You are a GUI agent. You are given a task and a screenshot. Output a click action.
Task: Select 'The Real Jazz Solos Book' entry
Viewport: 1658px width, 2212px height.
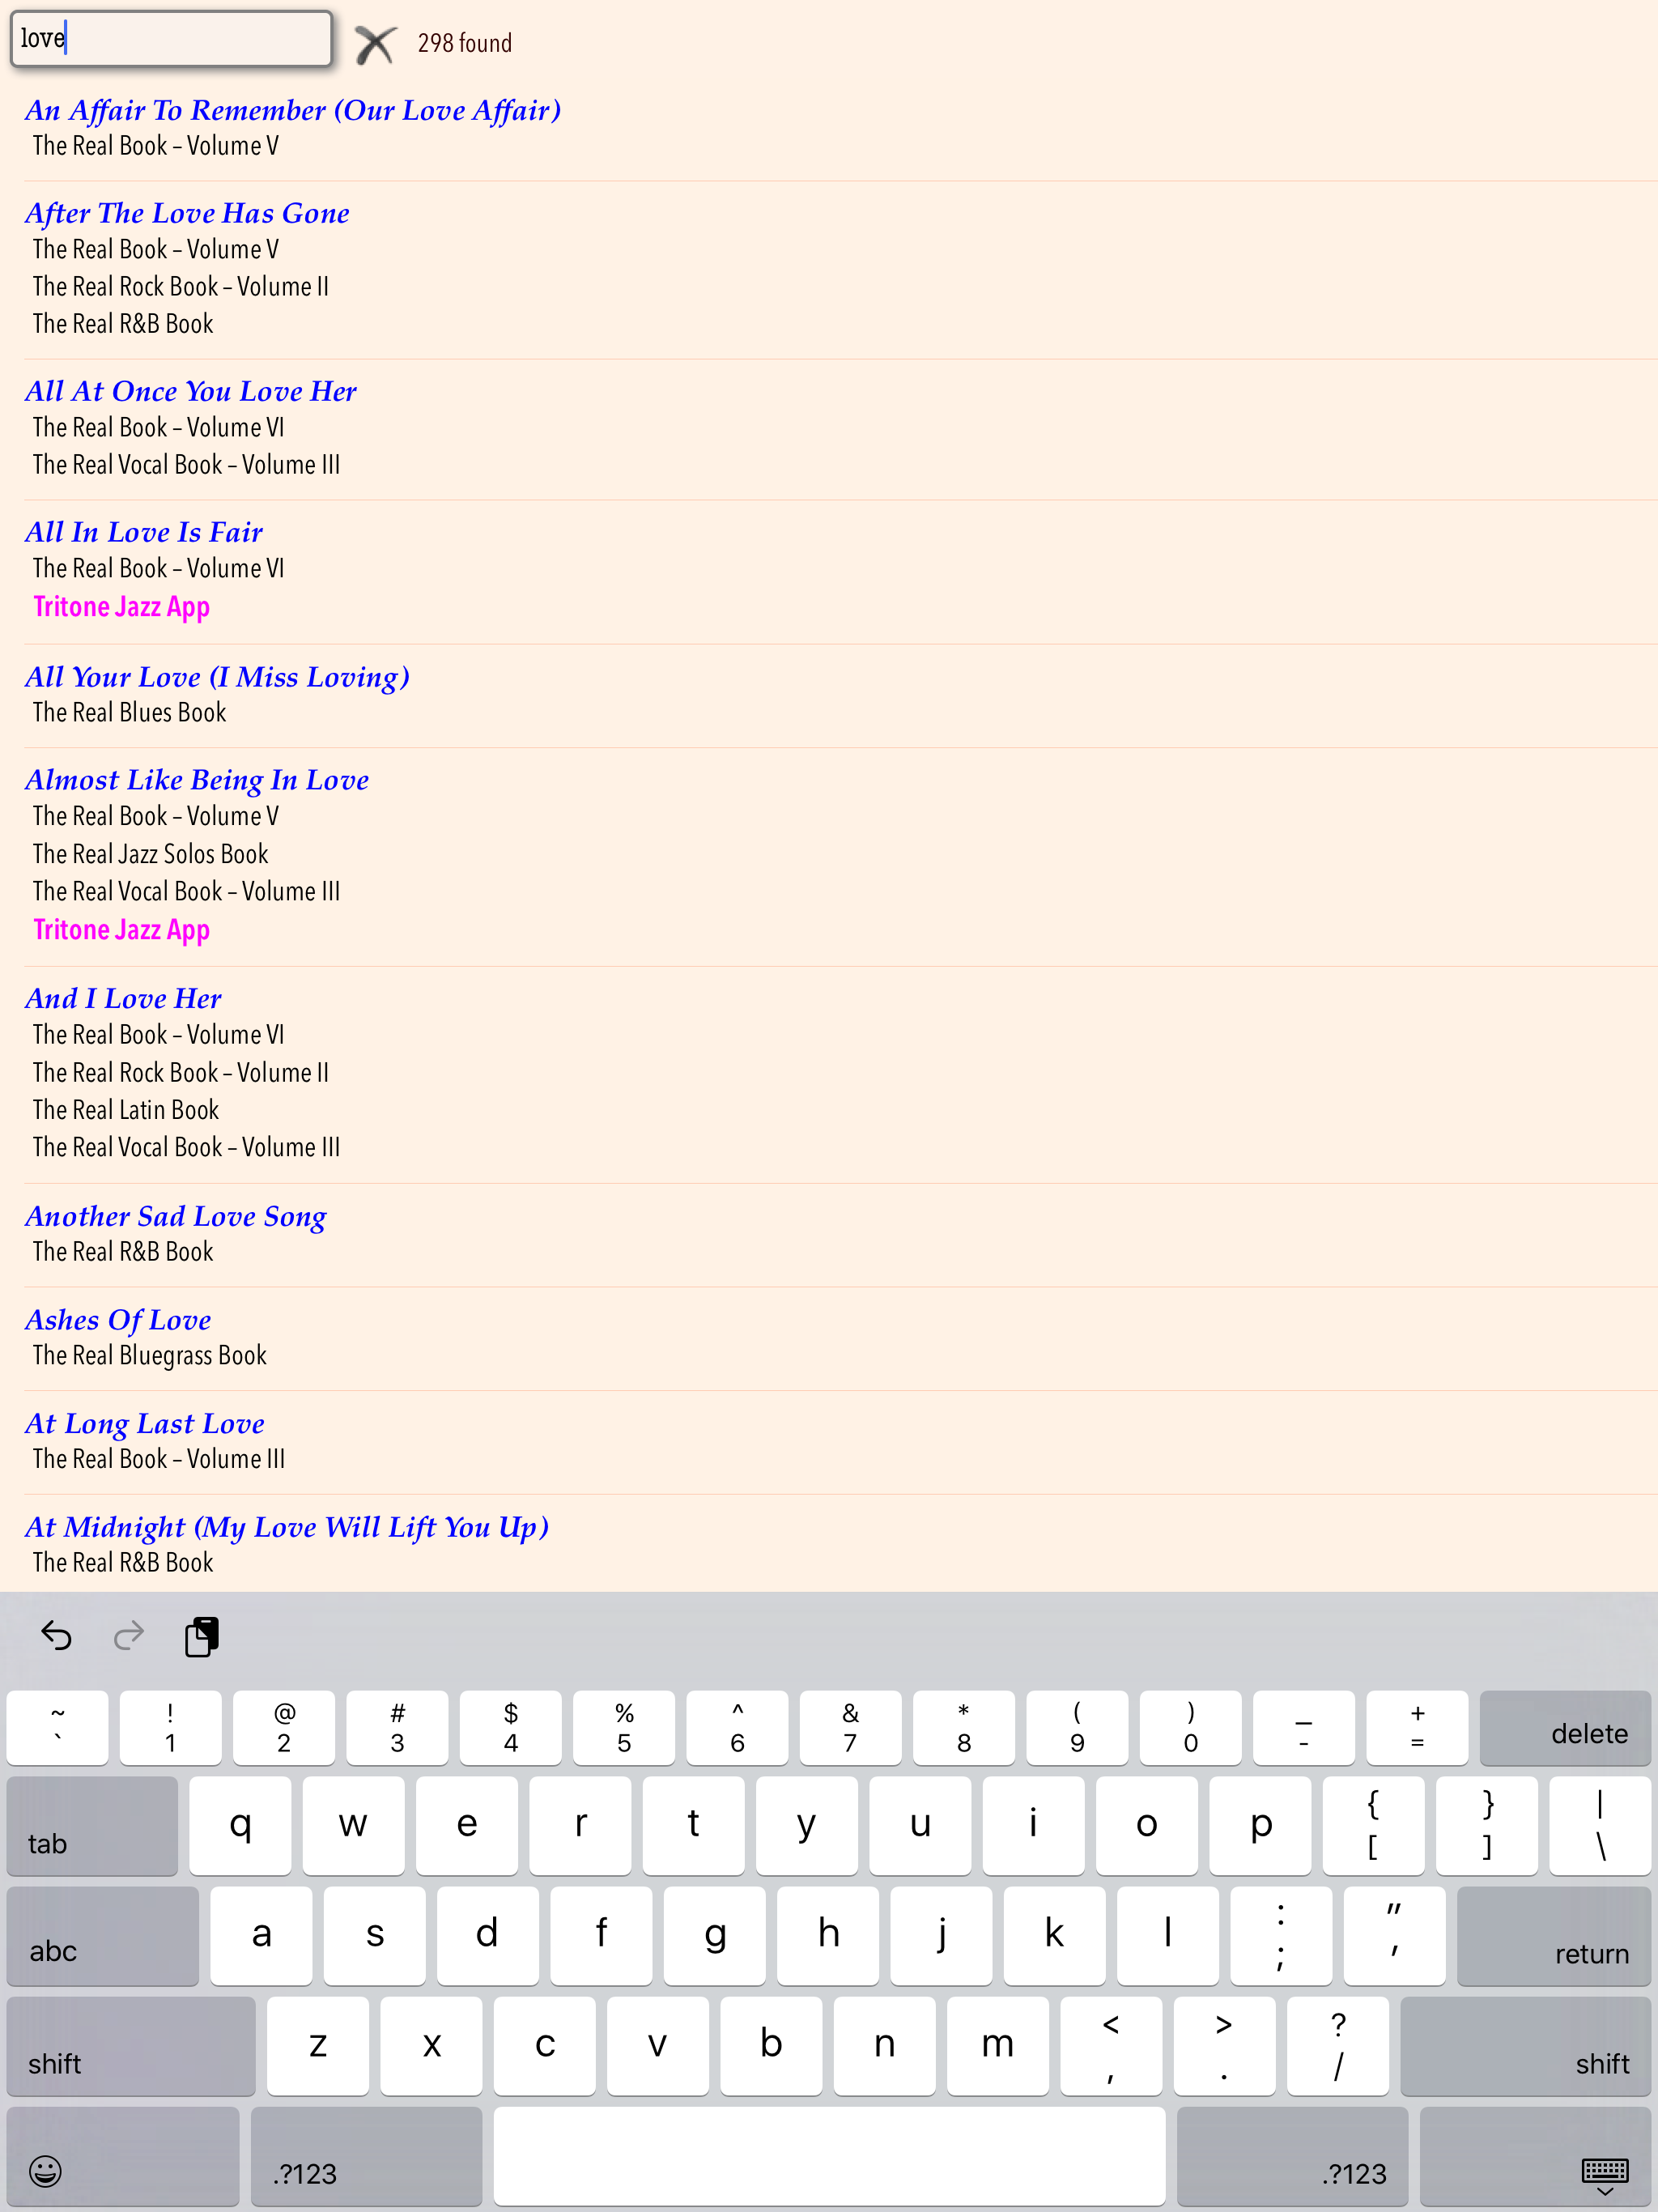pos(150,854)
